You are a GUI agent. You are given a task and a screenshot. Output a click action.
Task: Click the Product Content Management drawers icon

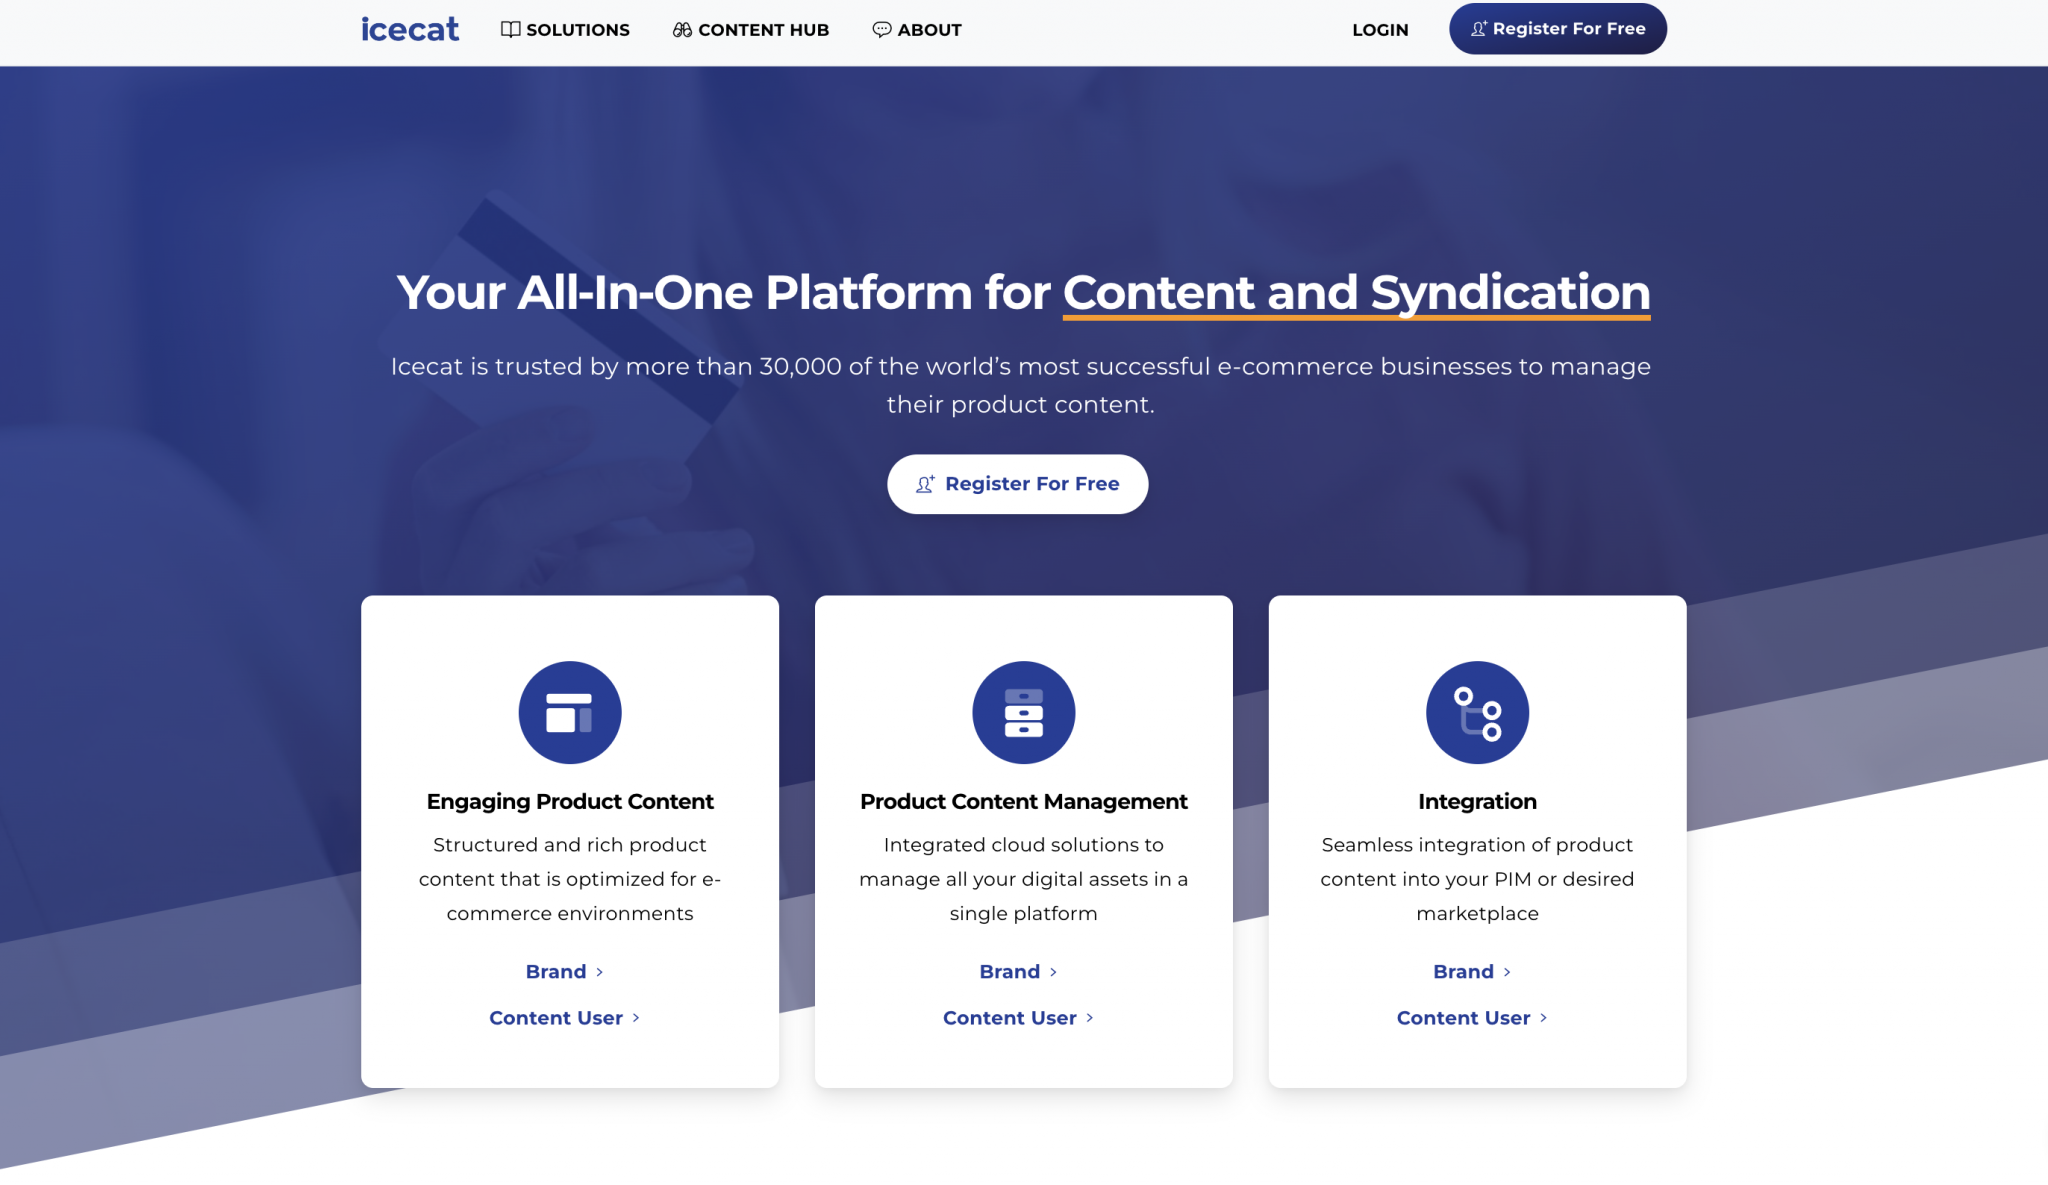click(x=1024, y=712)
